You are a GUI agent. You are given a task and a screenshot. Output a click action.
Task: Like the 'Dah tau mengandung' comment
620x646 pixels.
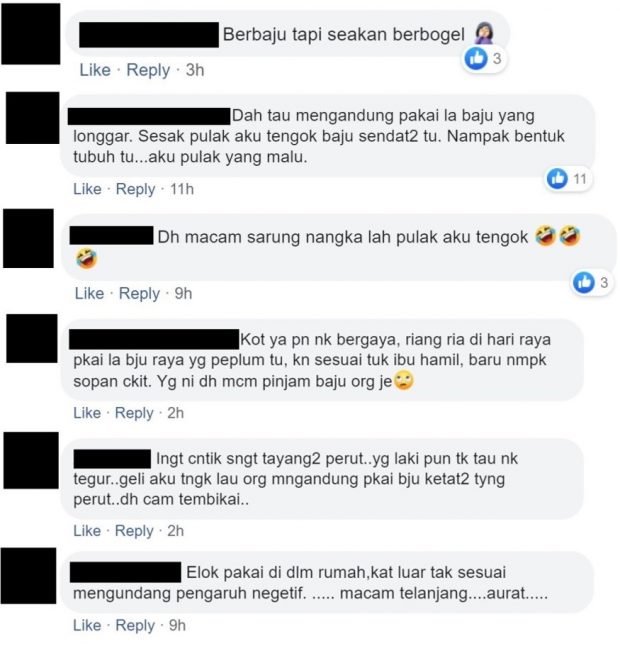click(x=87, y=189)
